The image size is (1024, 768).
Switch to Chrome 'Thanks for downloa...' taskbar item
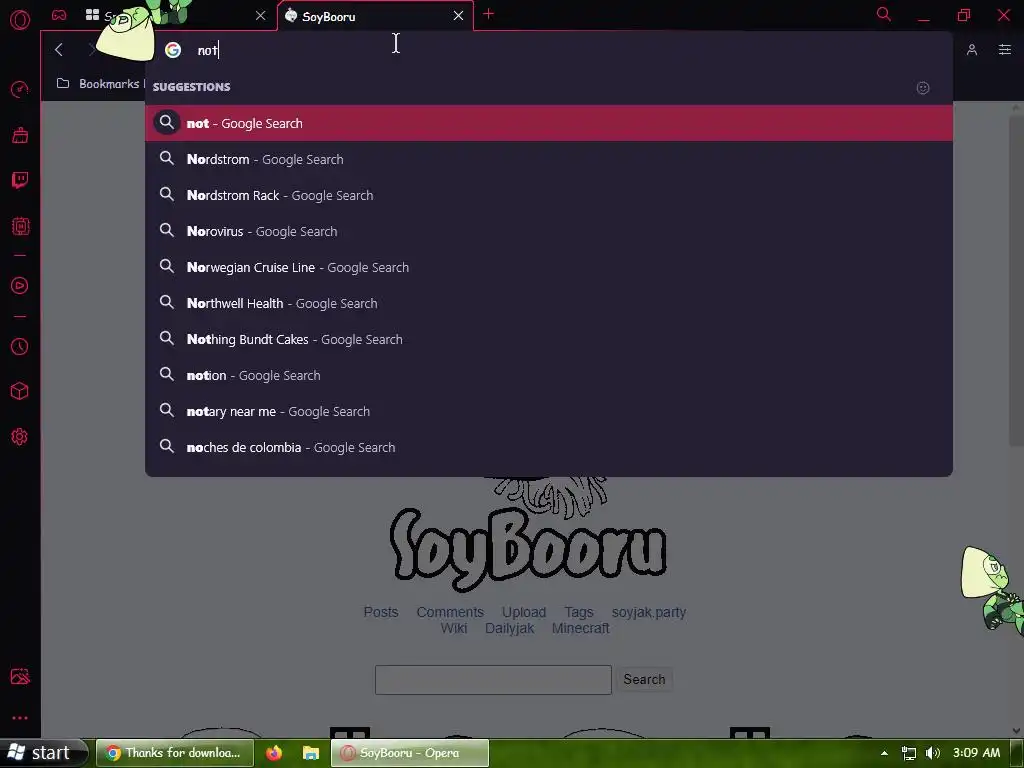(174, 753)
